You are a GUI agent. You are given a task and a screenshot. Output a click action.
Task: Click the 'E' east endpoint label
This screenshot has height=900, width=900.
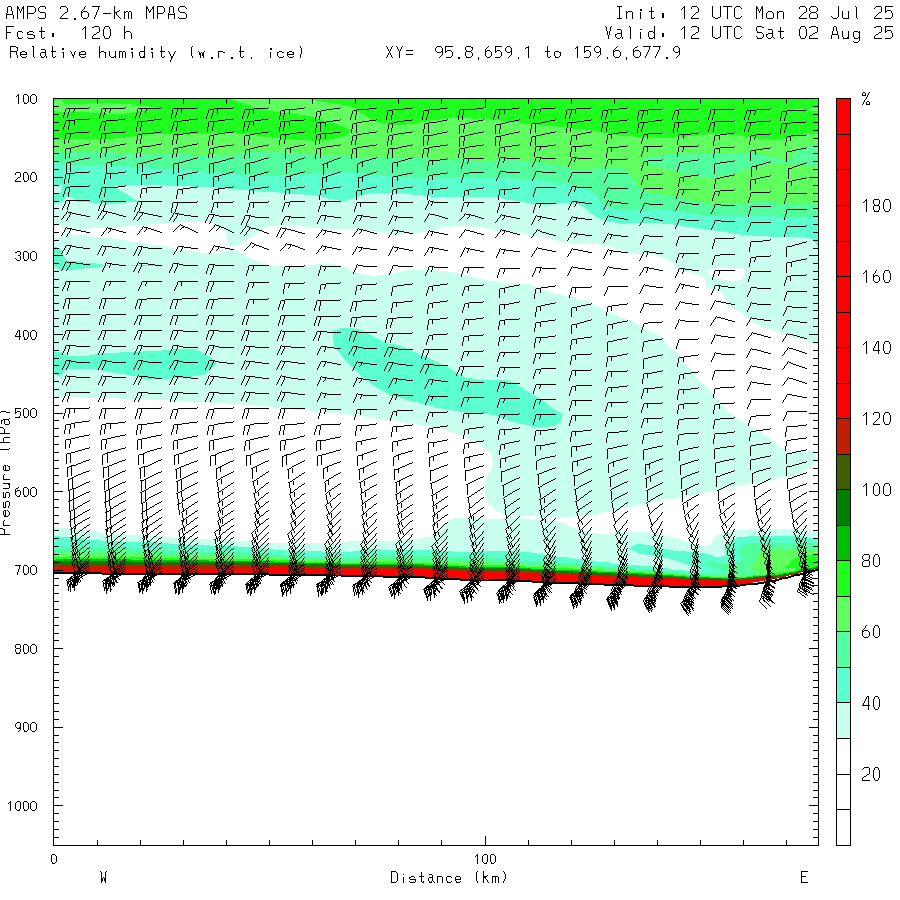(804, 878)
